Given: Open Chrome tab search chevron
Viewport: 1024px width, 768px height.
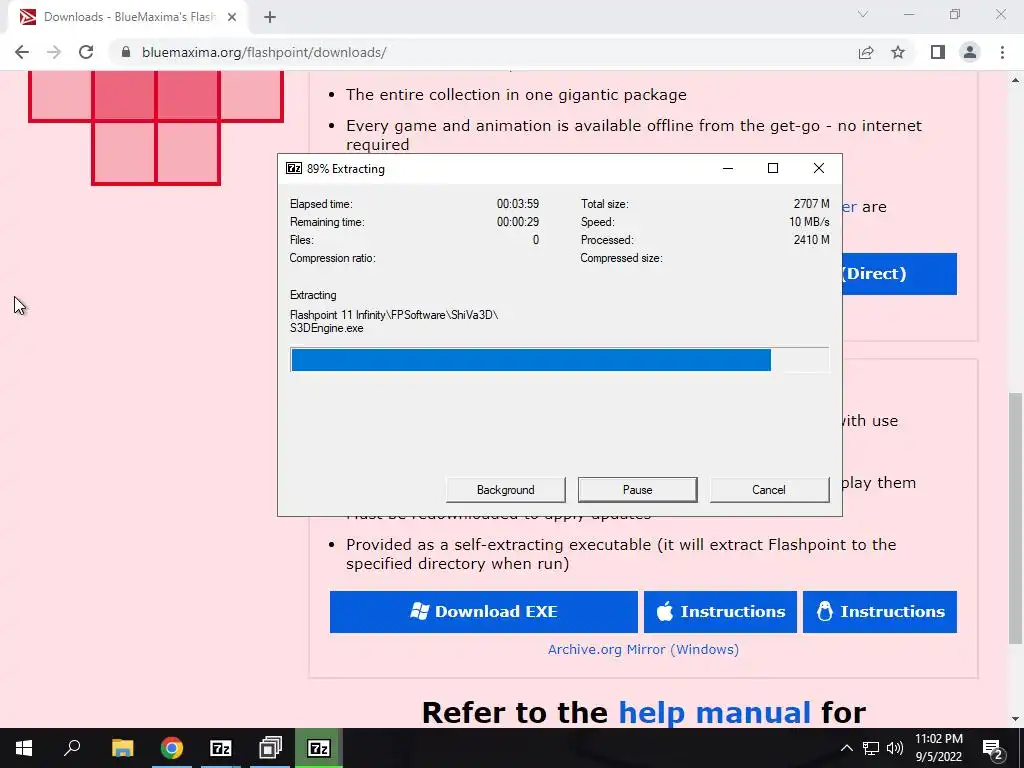Looking at the screenshot, I should click(x=863, y=14).
